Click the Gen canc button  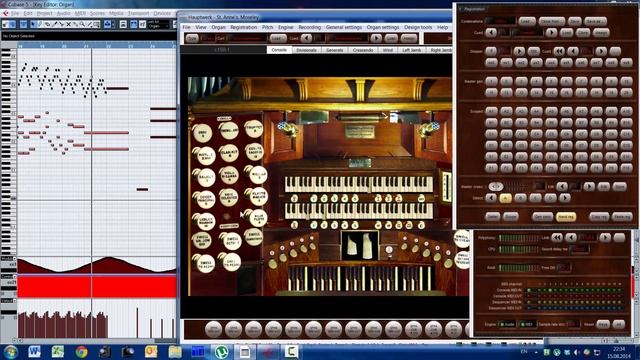542,216
